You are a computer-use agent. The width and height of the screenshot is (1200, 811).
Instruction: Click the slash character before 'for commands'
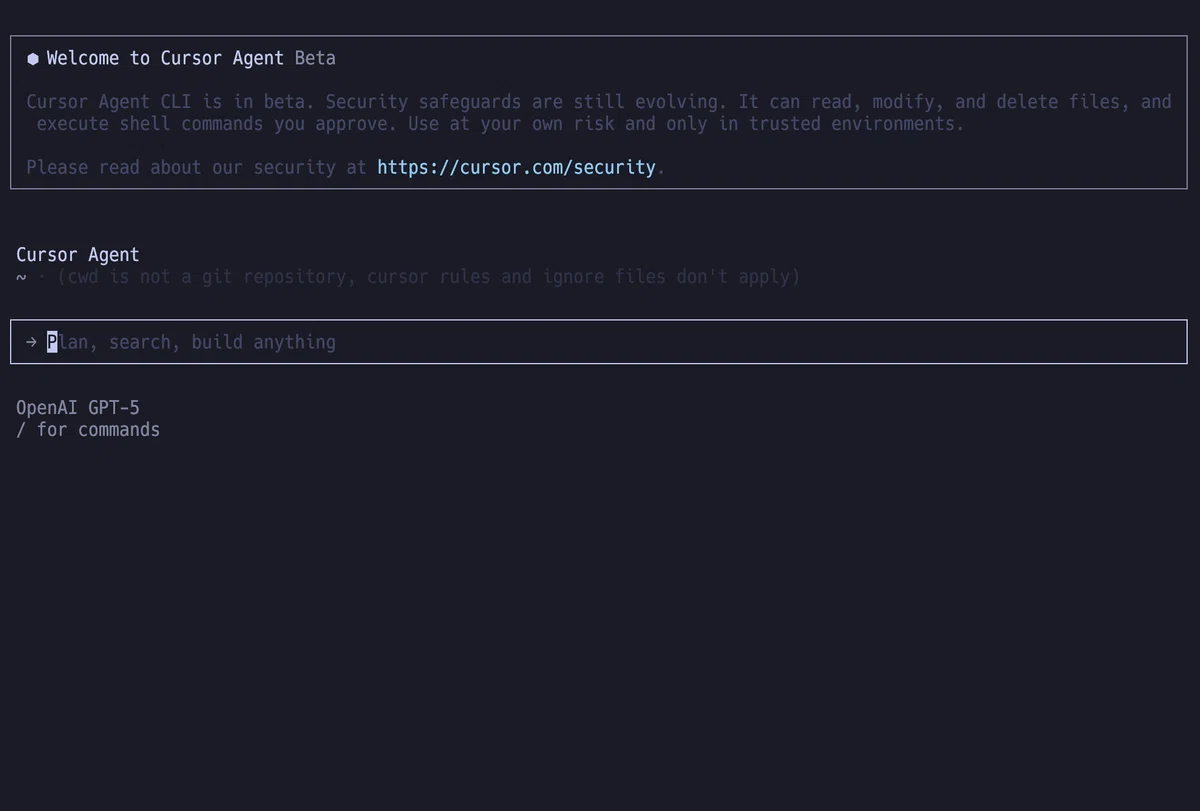21,430
